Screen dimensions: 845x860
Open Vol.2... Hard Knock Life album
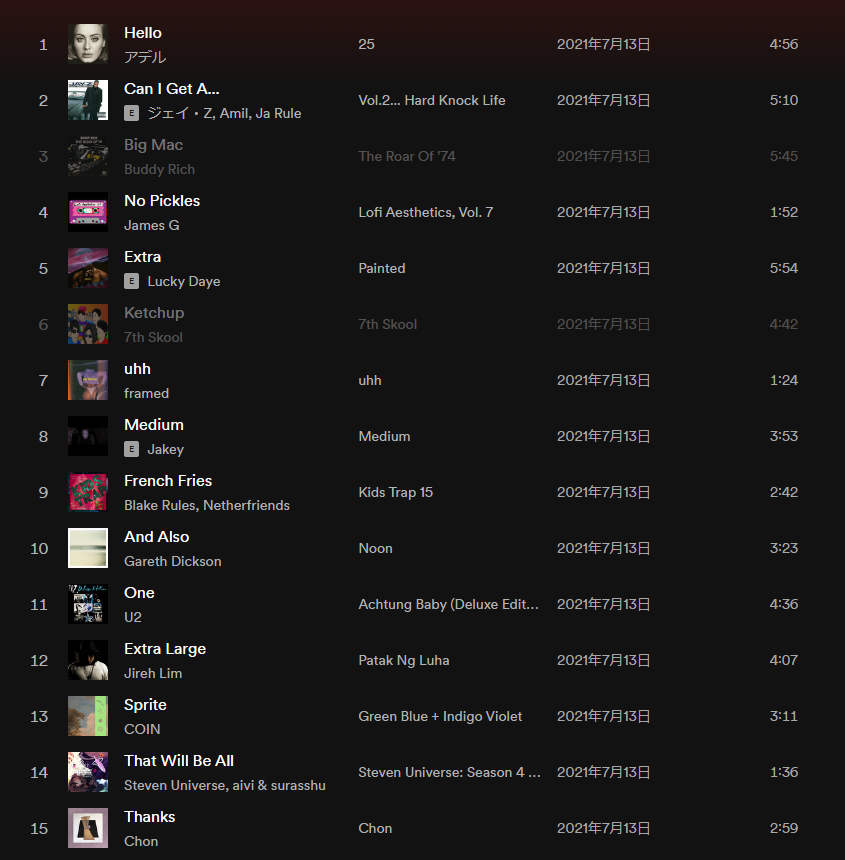[432, 100]
